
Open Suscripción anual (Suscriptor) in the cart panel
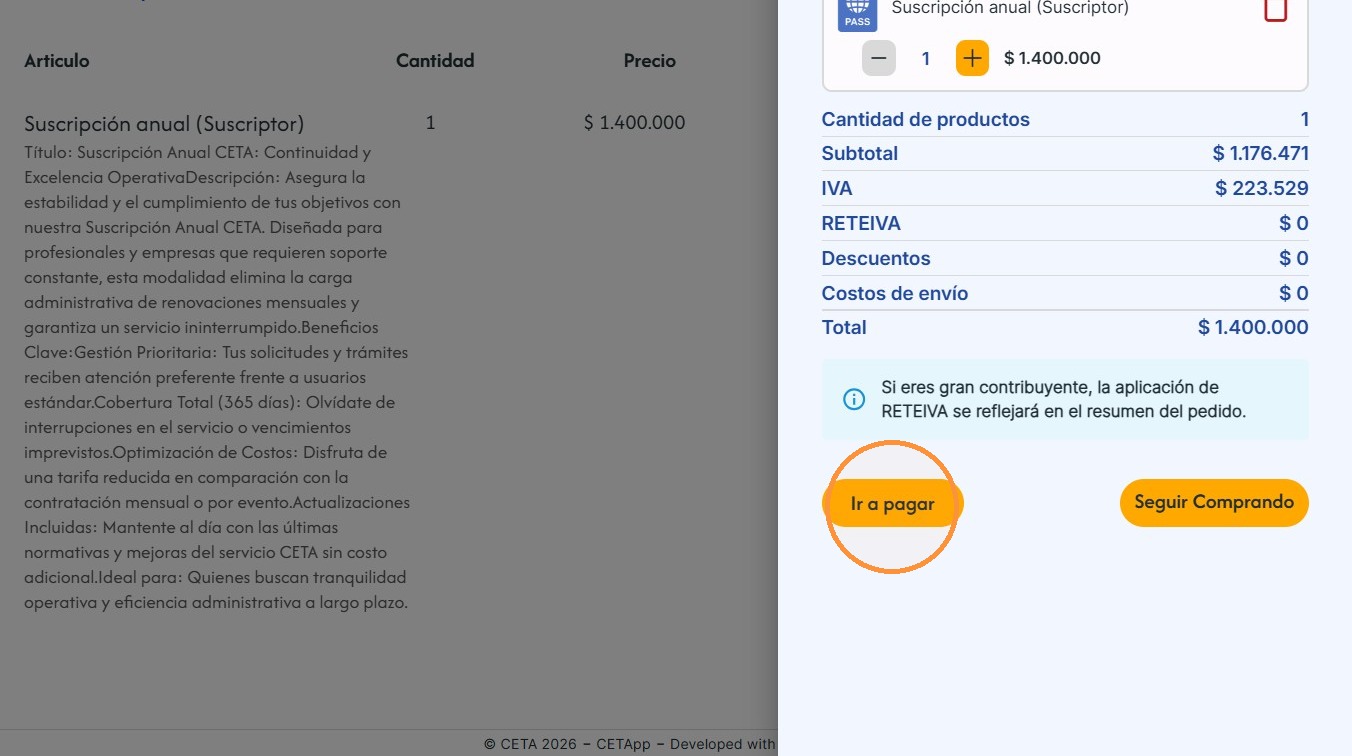point(1010,8)
